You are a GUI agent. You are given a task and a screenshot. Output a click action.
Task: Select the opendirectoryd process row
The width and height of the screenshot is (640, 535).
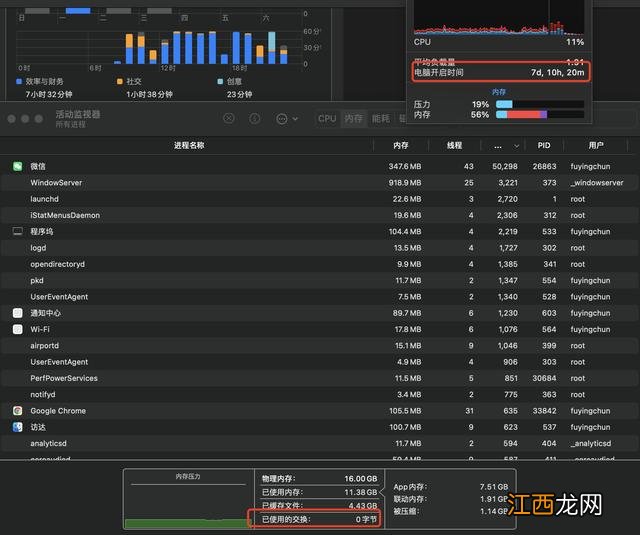pos(318,264)
